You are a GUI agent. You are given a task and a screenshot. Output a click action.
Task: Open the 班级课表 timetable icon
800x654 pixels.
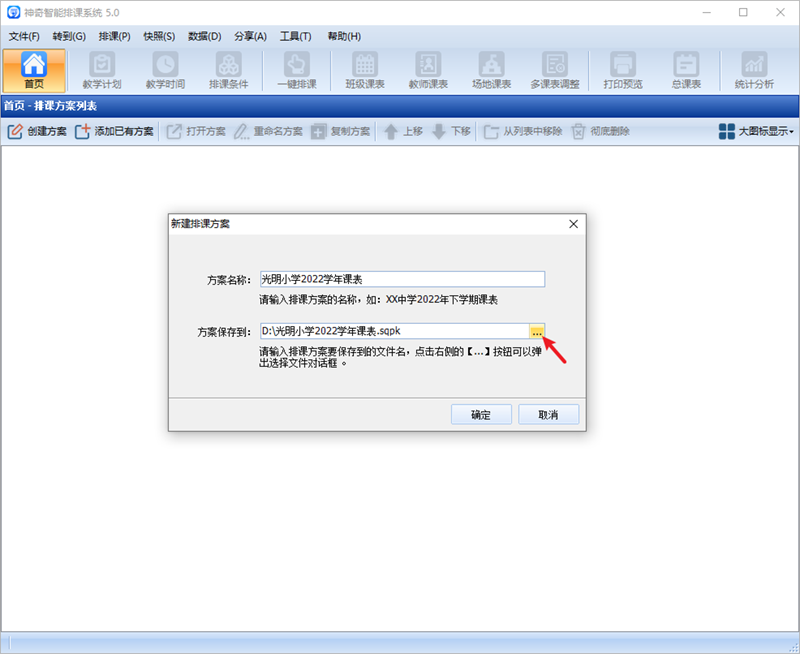pyautogui.click(x=365, y=70)
